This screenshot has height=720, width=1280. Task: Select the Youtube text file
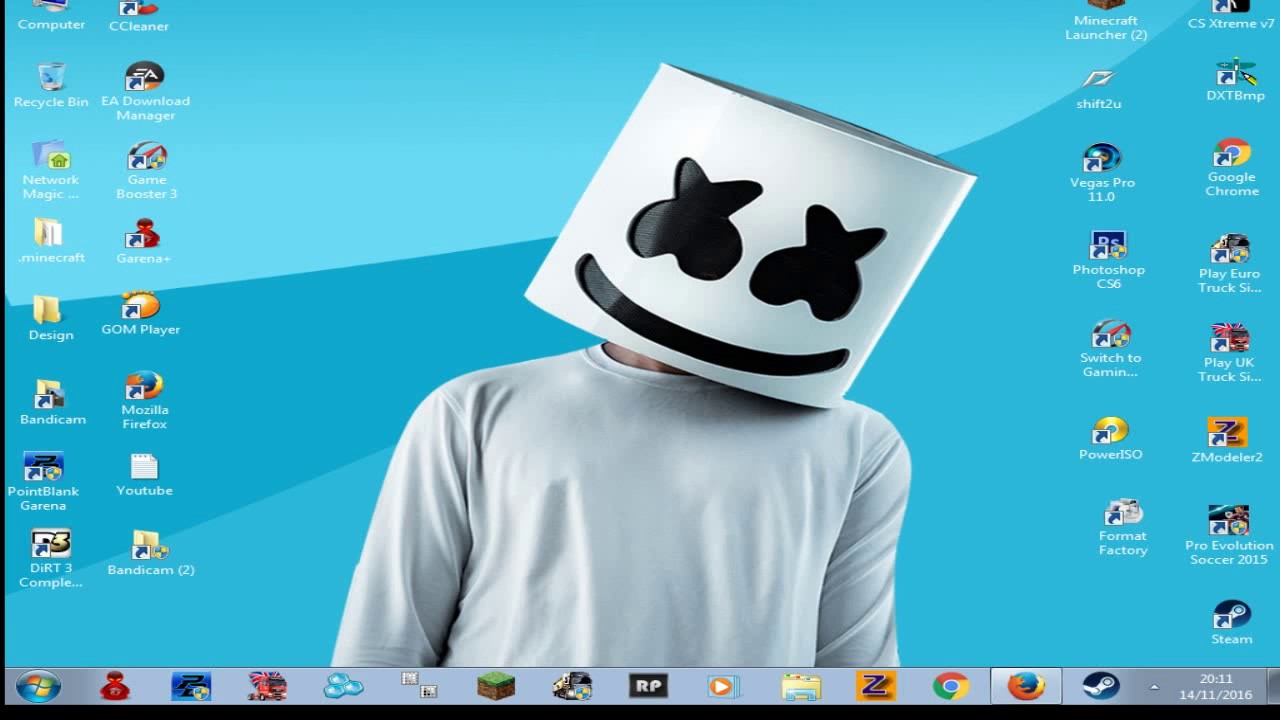pyautogui.click(x=144, y=475)
